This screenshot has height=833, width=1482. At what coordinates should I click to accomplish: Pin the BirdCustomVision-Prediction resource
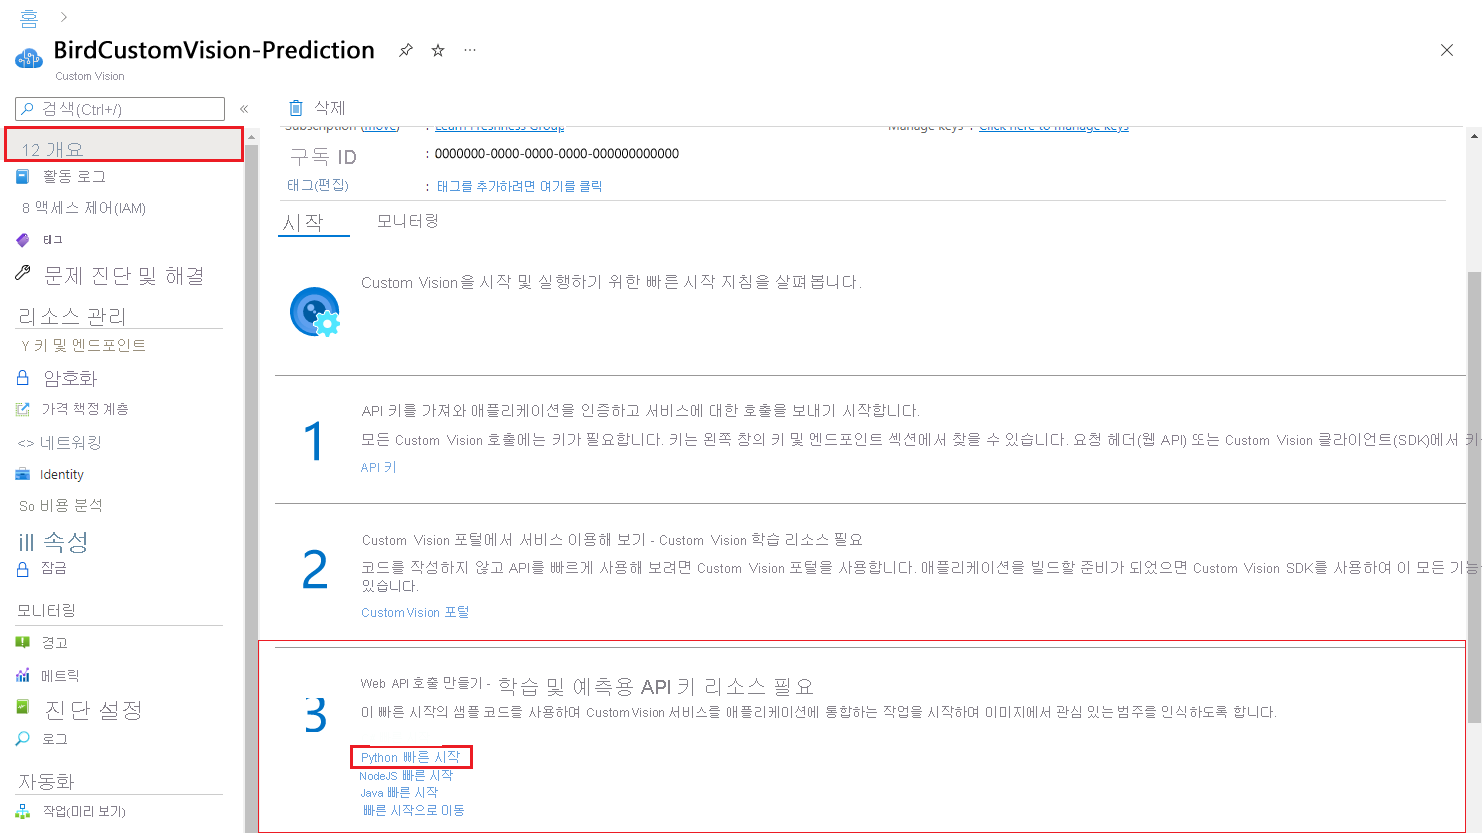click(405, 50)
